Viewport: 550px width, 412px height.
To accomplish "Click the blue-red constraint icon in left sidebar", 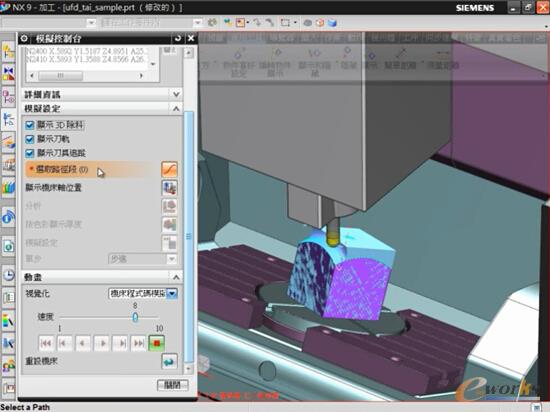I will tap(8, 74).
